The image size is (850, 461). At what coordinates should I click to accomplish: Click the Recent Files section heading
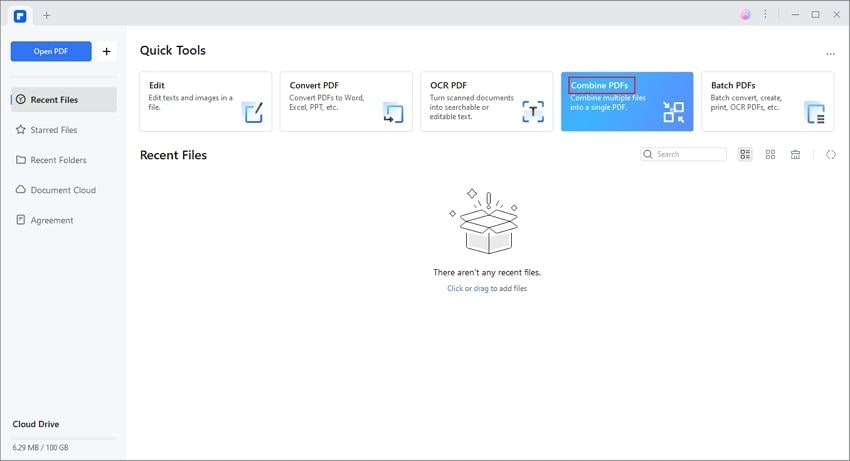[173, 155]
